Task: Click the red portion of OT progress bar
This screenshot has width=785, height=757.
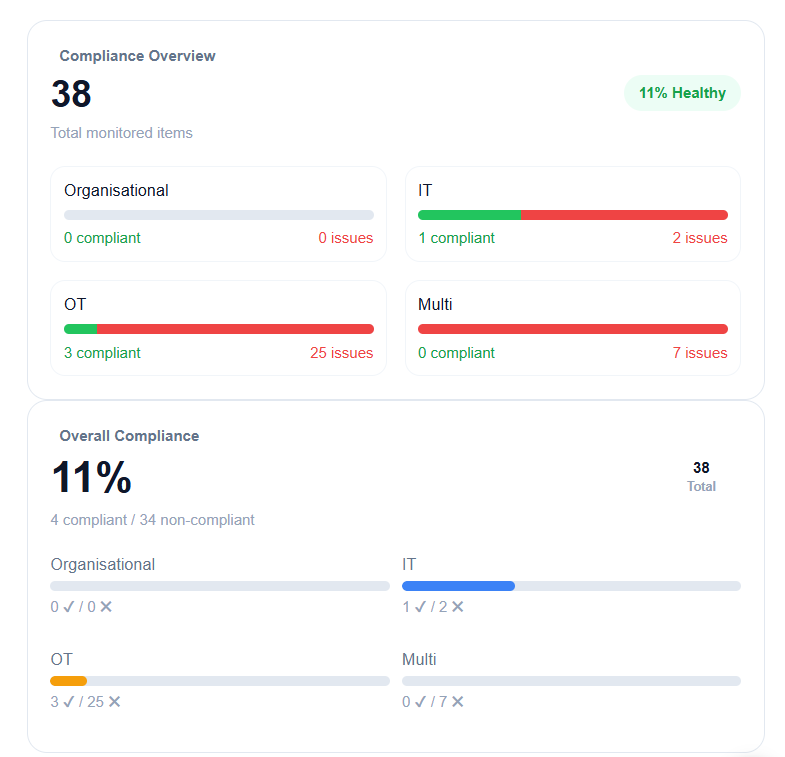Action: coord(235,329)
